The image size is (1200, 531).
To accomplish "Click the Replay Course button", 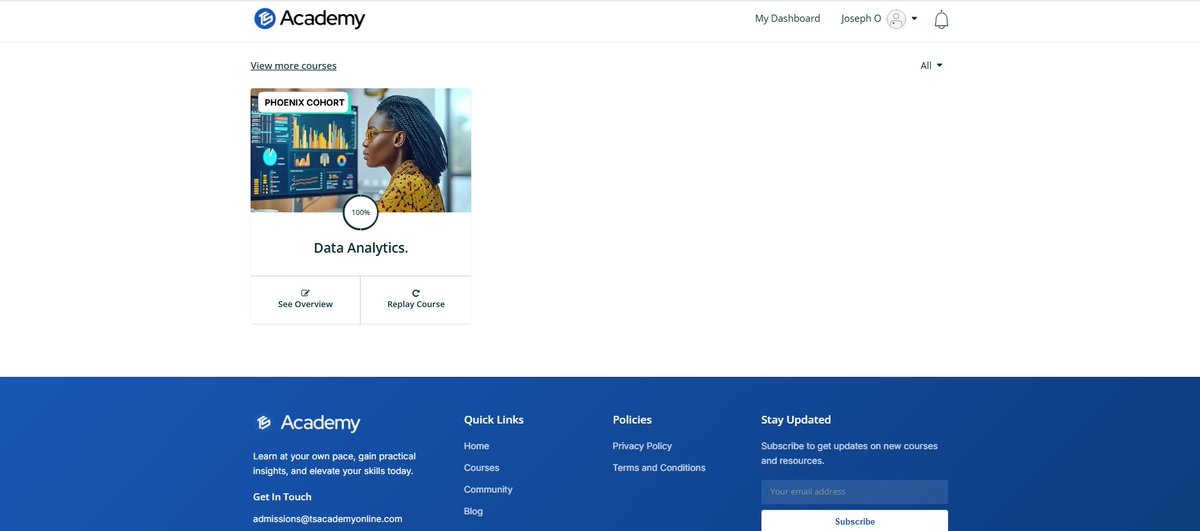I will tap(416, 299).
